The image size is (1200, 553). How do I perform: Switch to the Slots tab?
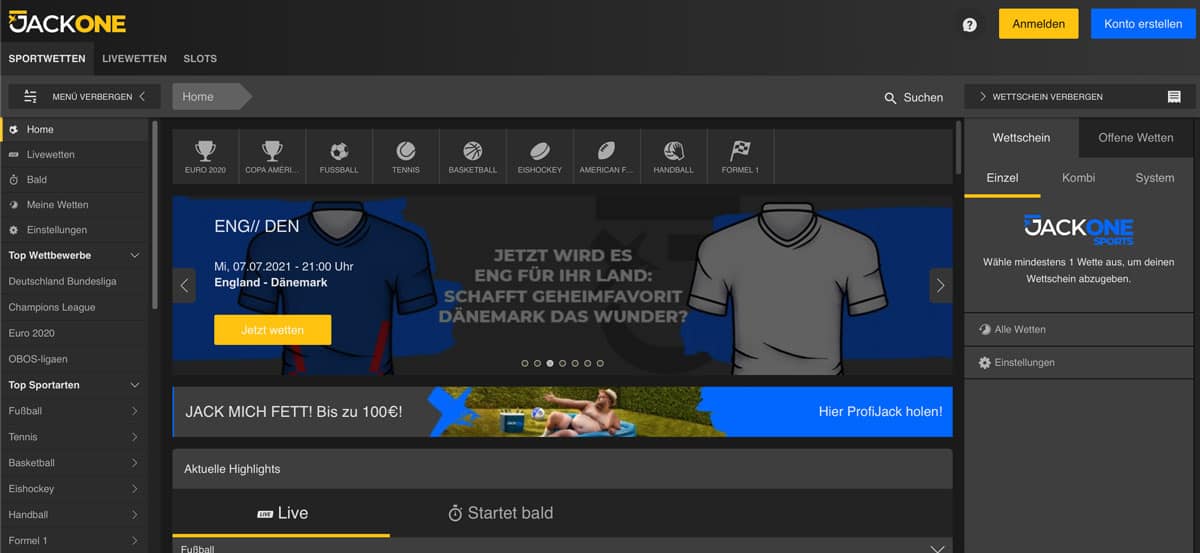coord(200,59)
